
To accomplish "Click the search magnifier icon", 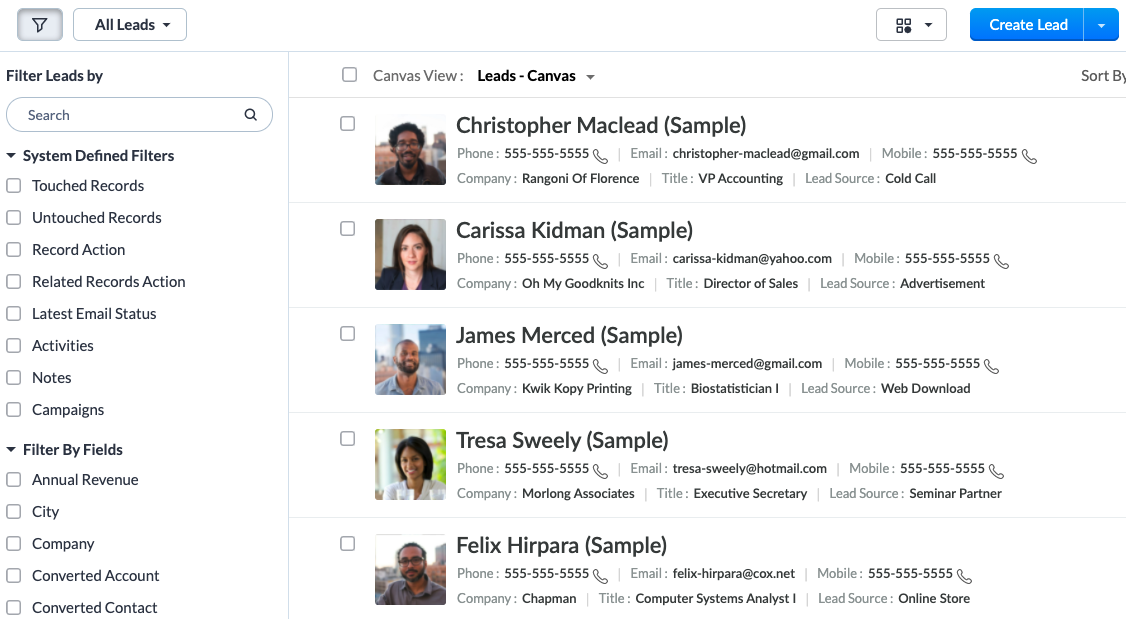I will click(251, 115).
